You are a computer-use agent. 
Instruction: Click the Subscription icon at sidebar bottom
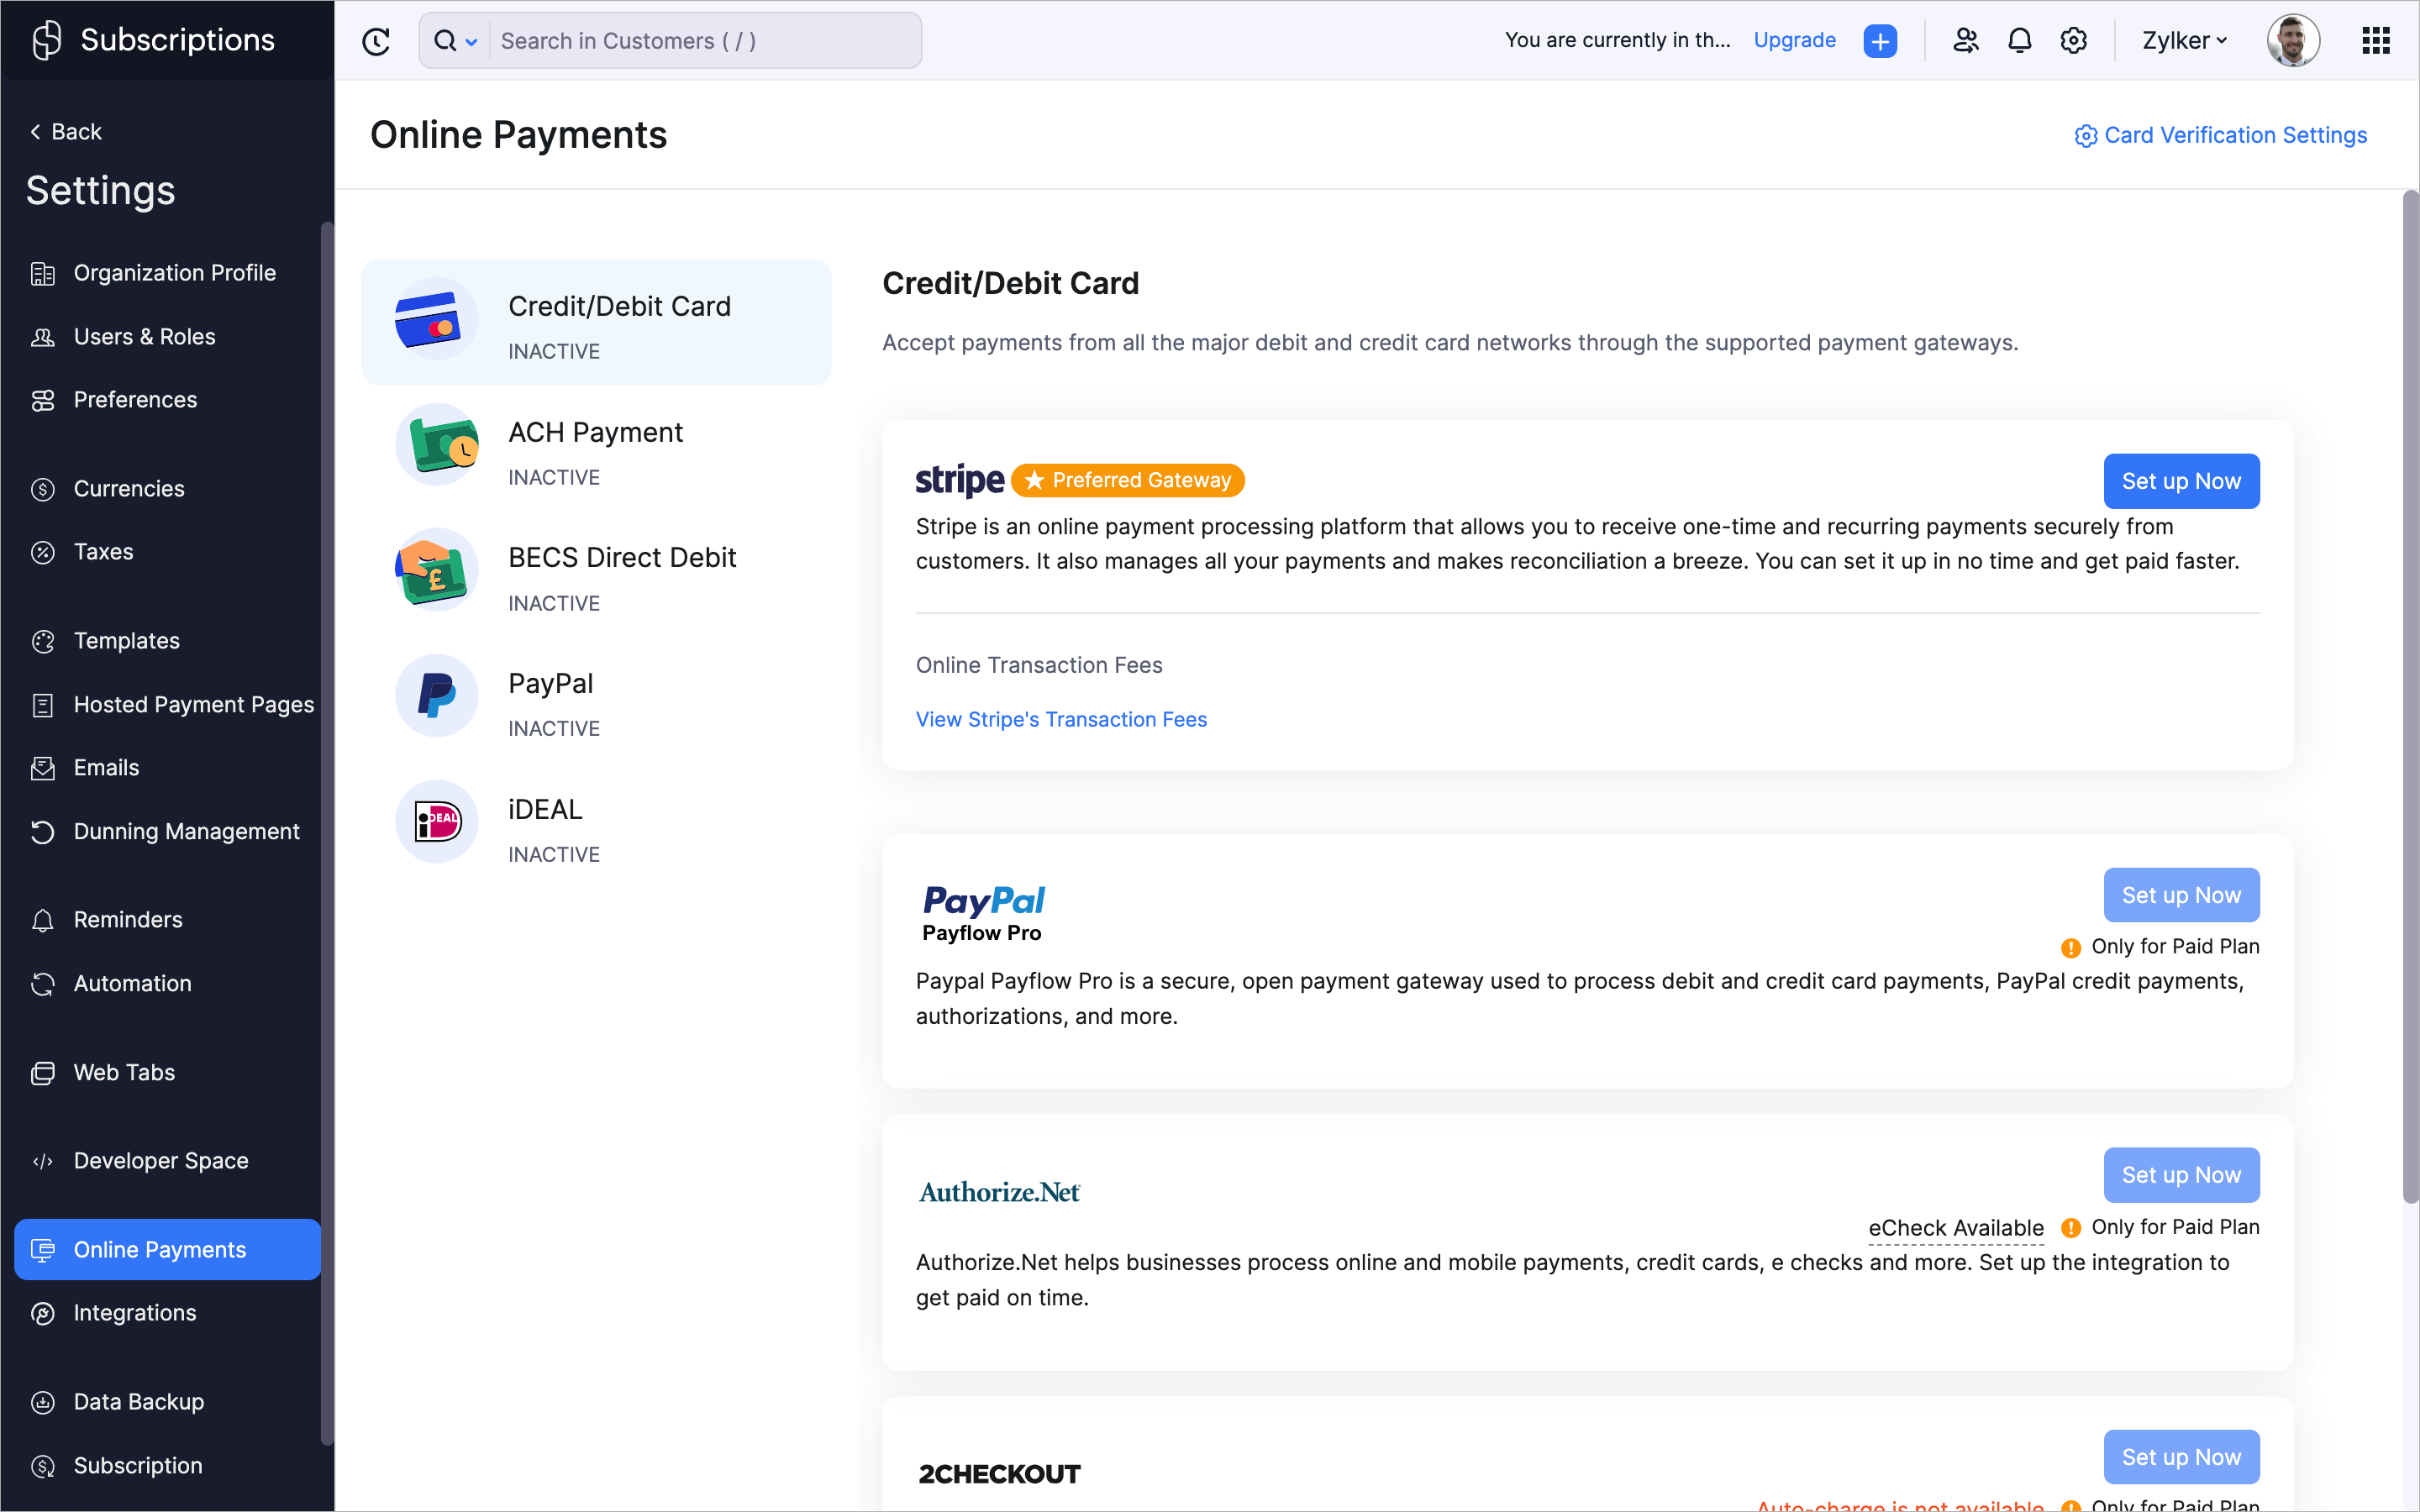tap(43, 1466)
